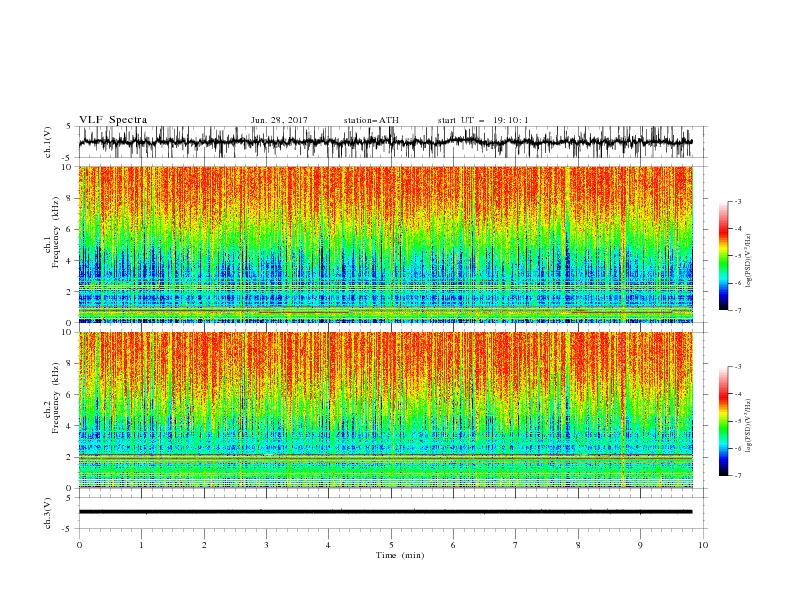Click the "-7" tick on ch.1 colorbar

pos(737,310)
